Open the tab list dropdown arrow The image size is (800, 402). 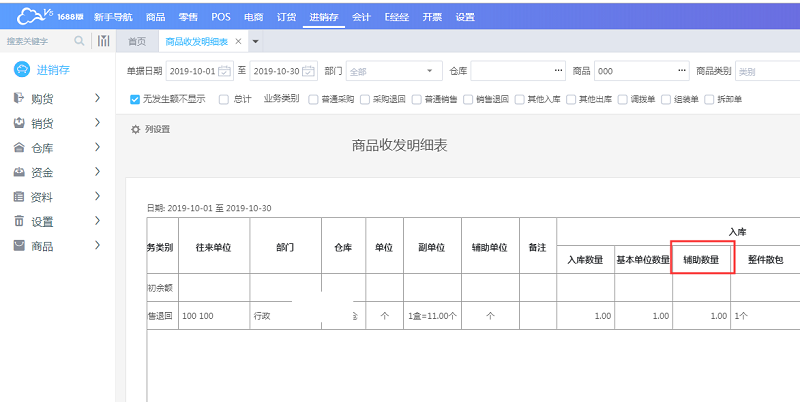(256, 41)
